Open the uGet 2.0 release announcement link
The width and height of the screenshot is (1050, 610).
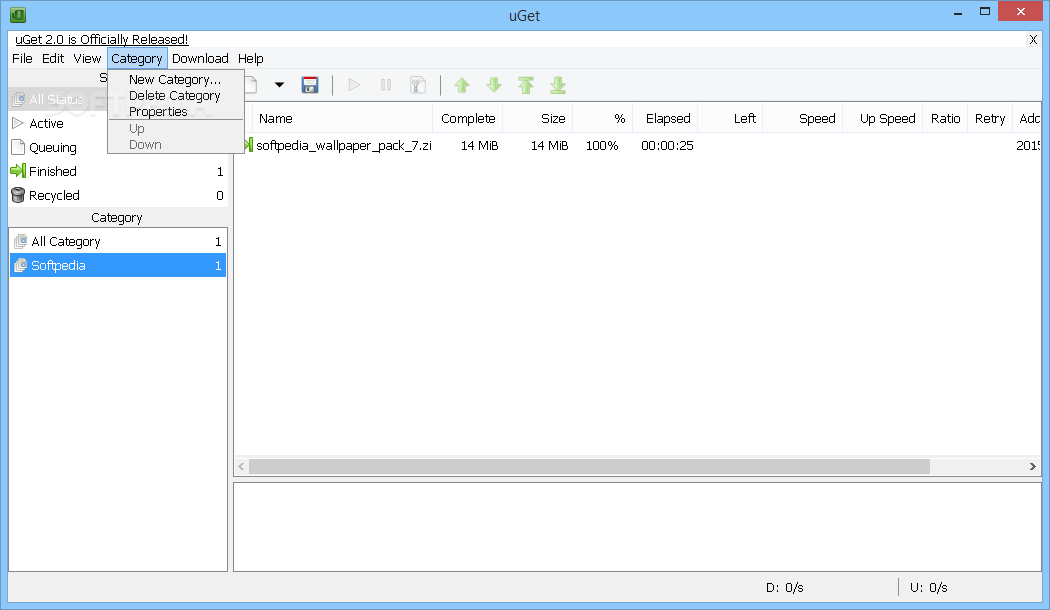[x=102, y=40]
